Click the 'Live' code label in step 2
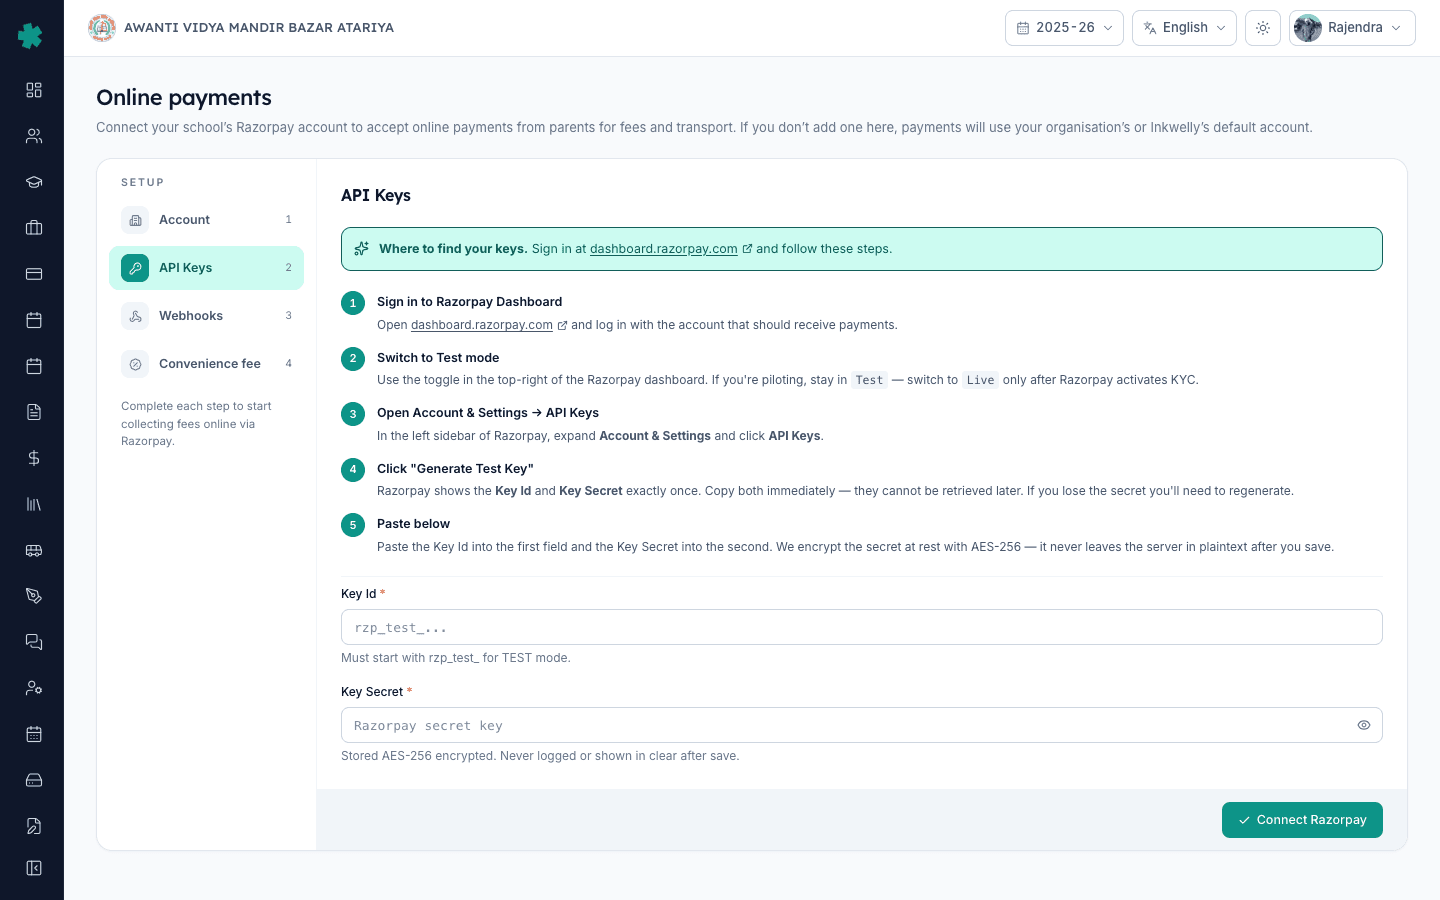The width and height of the screenshot is (1440, 900). 980,380
